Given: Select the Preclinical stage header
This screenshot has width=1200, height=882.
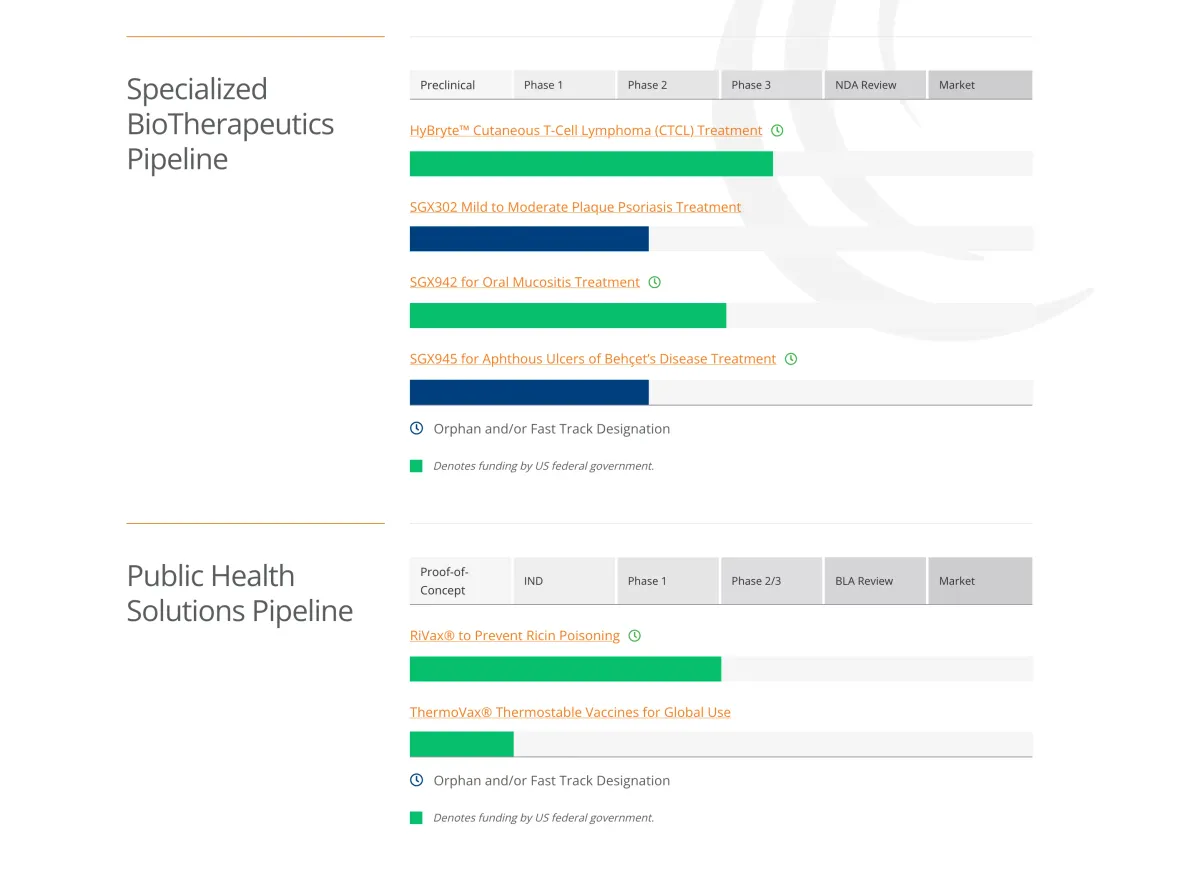Looking at the screenshot, I should (x=447, y=85).
